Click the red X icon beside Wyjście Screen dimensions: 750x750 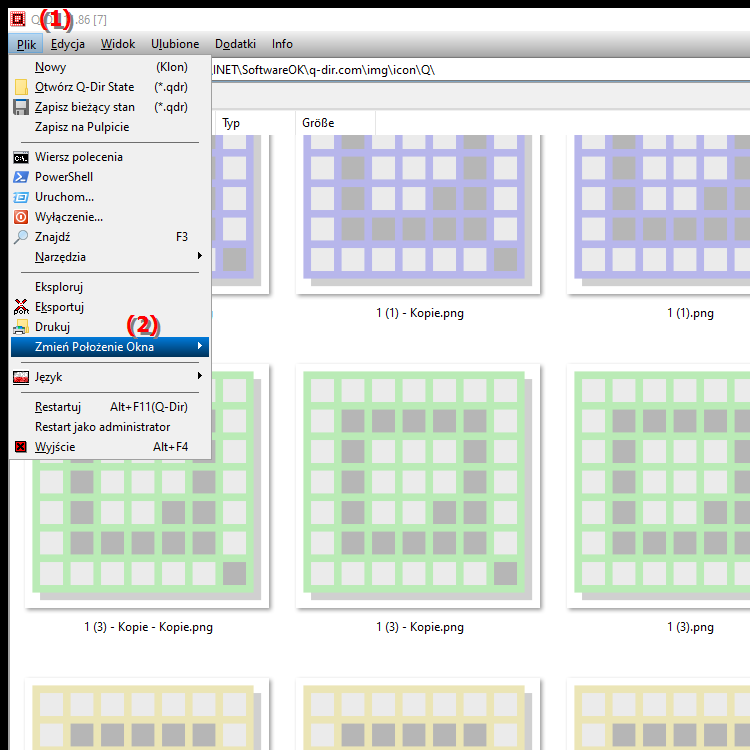[x=21, y=447]
